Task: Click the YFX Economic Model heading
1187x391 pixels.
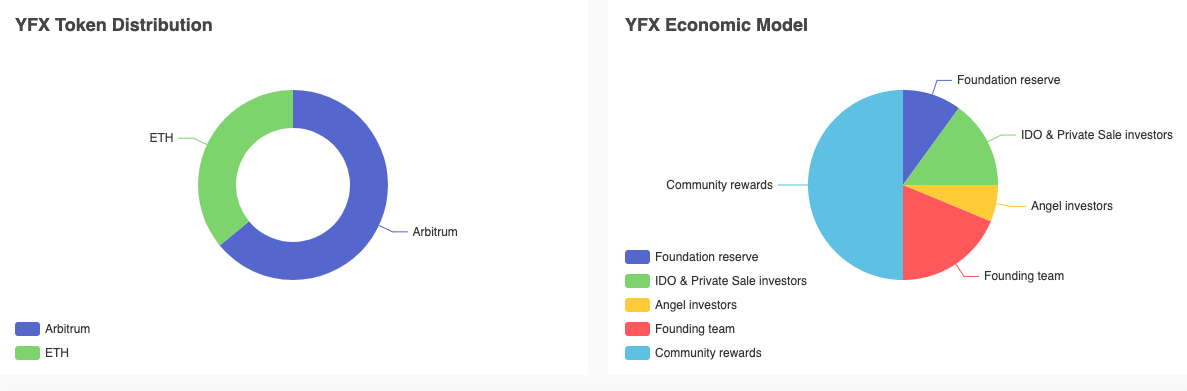Action: point(716,25)
